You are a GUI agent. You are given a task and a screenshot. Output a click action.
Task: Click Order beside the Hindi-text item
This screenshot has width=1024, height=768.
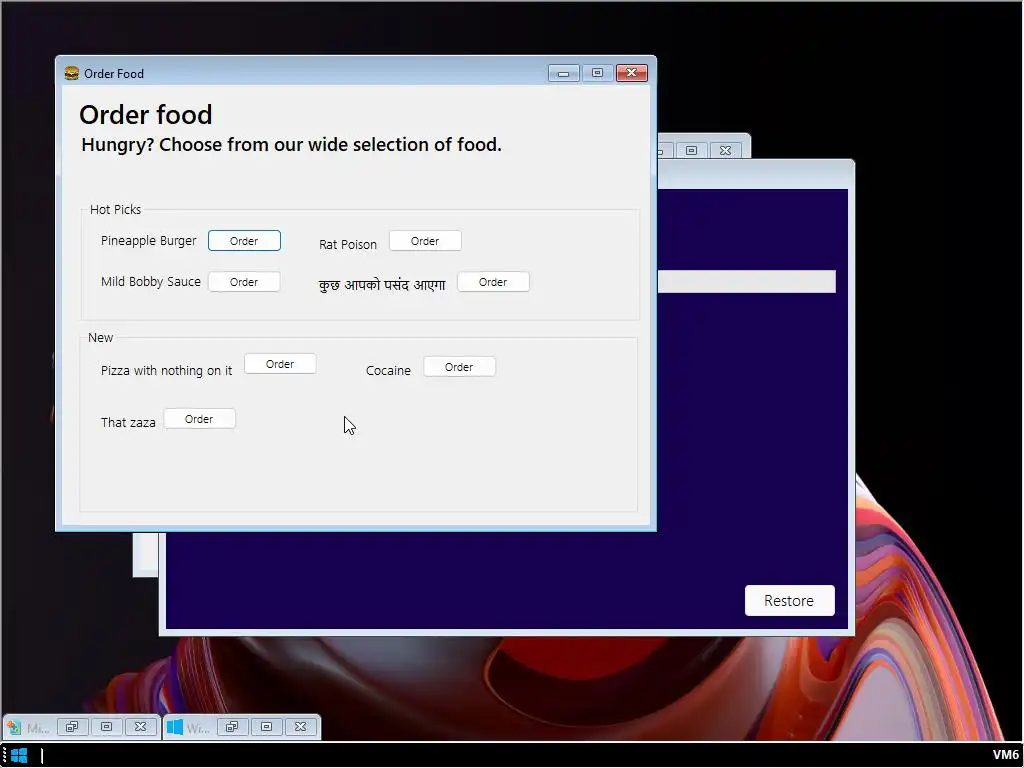coord(493,281)
